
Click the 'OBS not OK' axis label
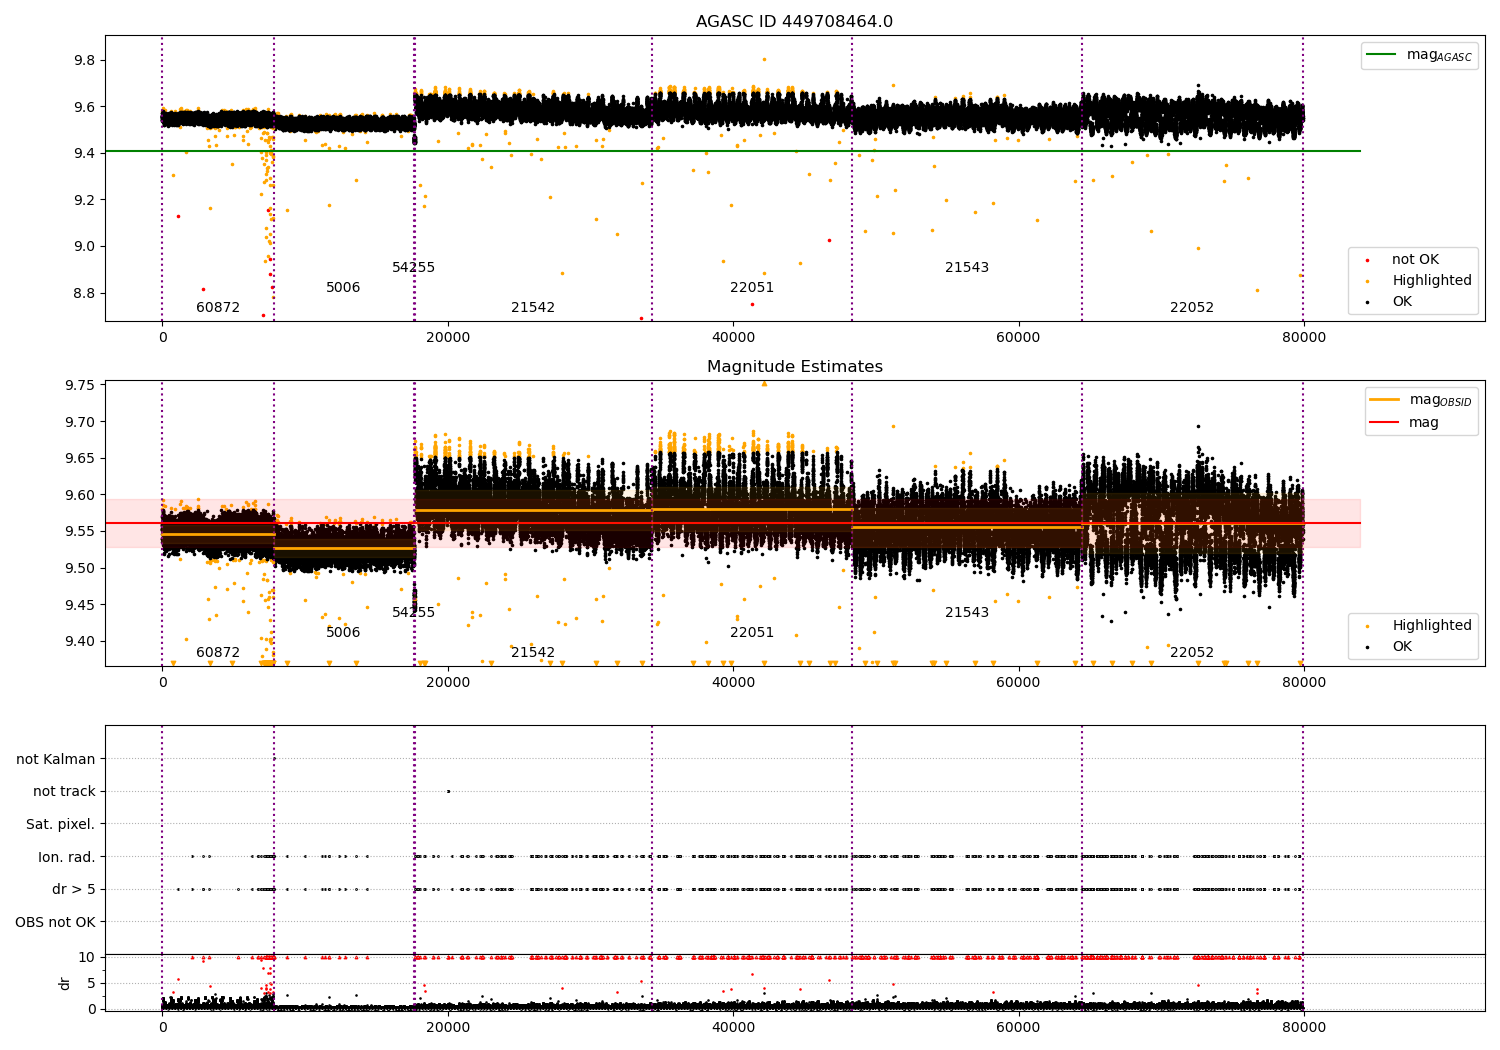(x=56, y=922)
